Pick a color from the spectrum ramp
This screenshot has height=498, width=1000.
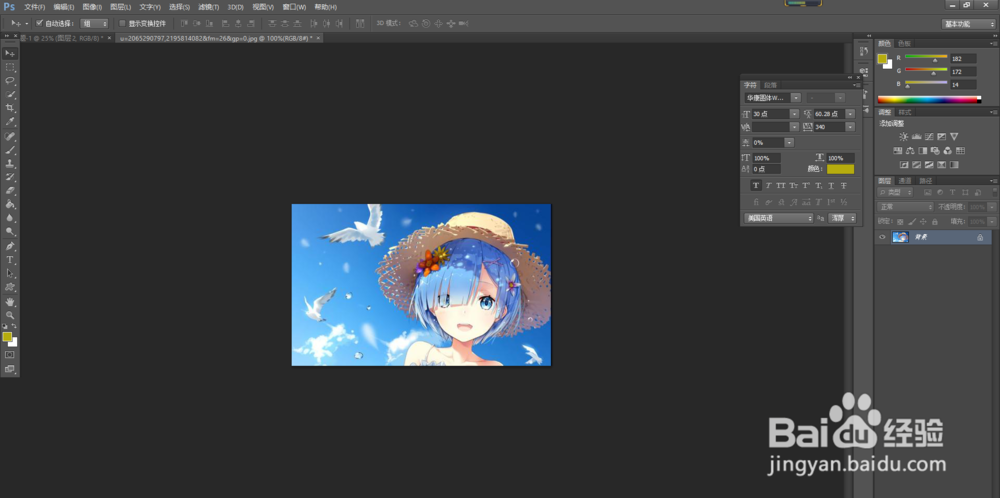click(929, 99)
